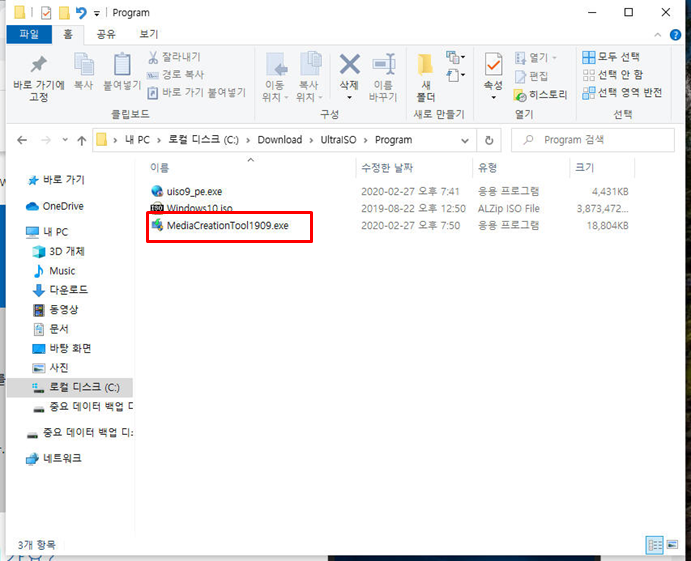Open Videos (동영상) in sidebar
The height and width of the screenshot is (561, 691).
(x=56, y=310)
